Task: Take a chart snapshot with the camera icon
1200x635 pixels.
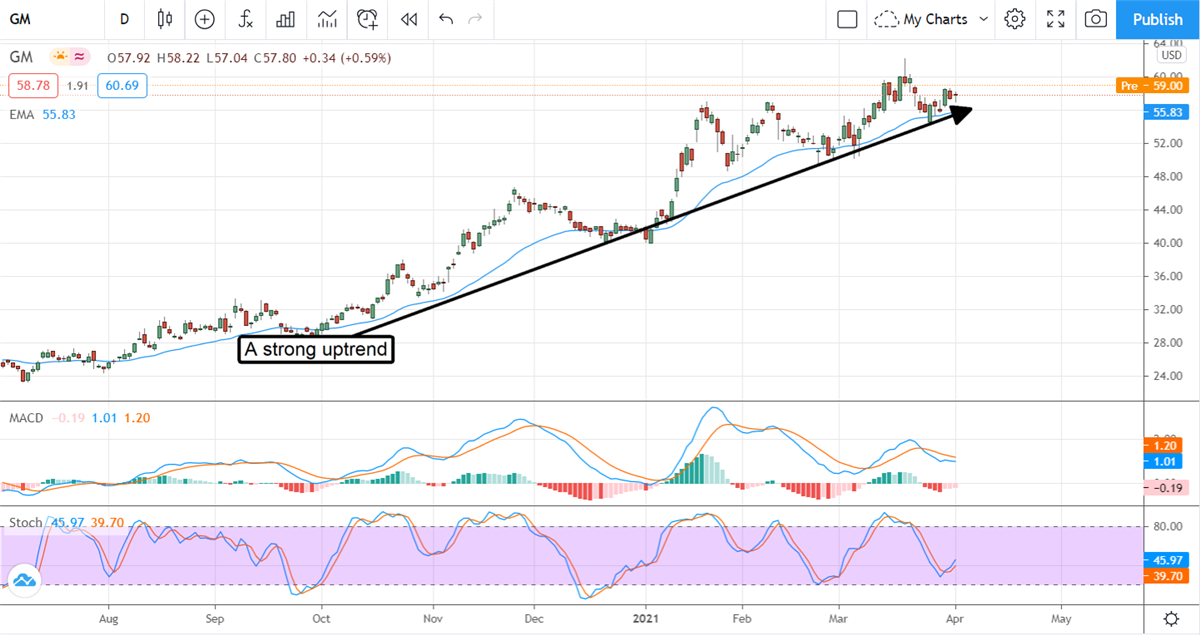Action: (x=1096, y=19)
